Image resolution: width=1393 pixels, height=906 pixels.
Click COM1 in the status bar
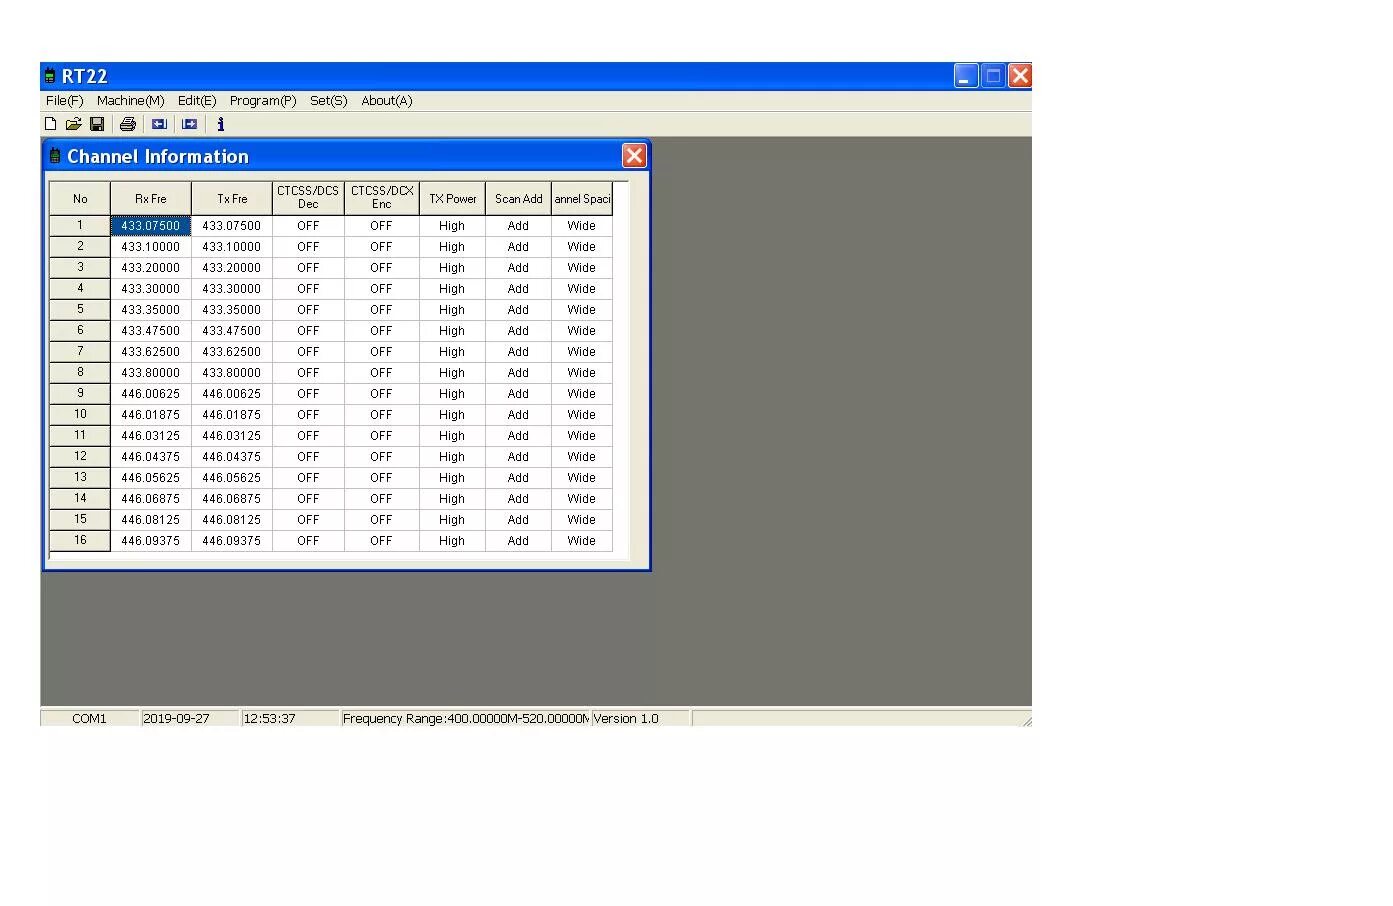[x=89, y=719]
